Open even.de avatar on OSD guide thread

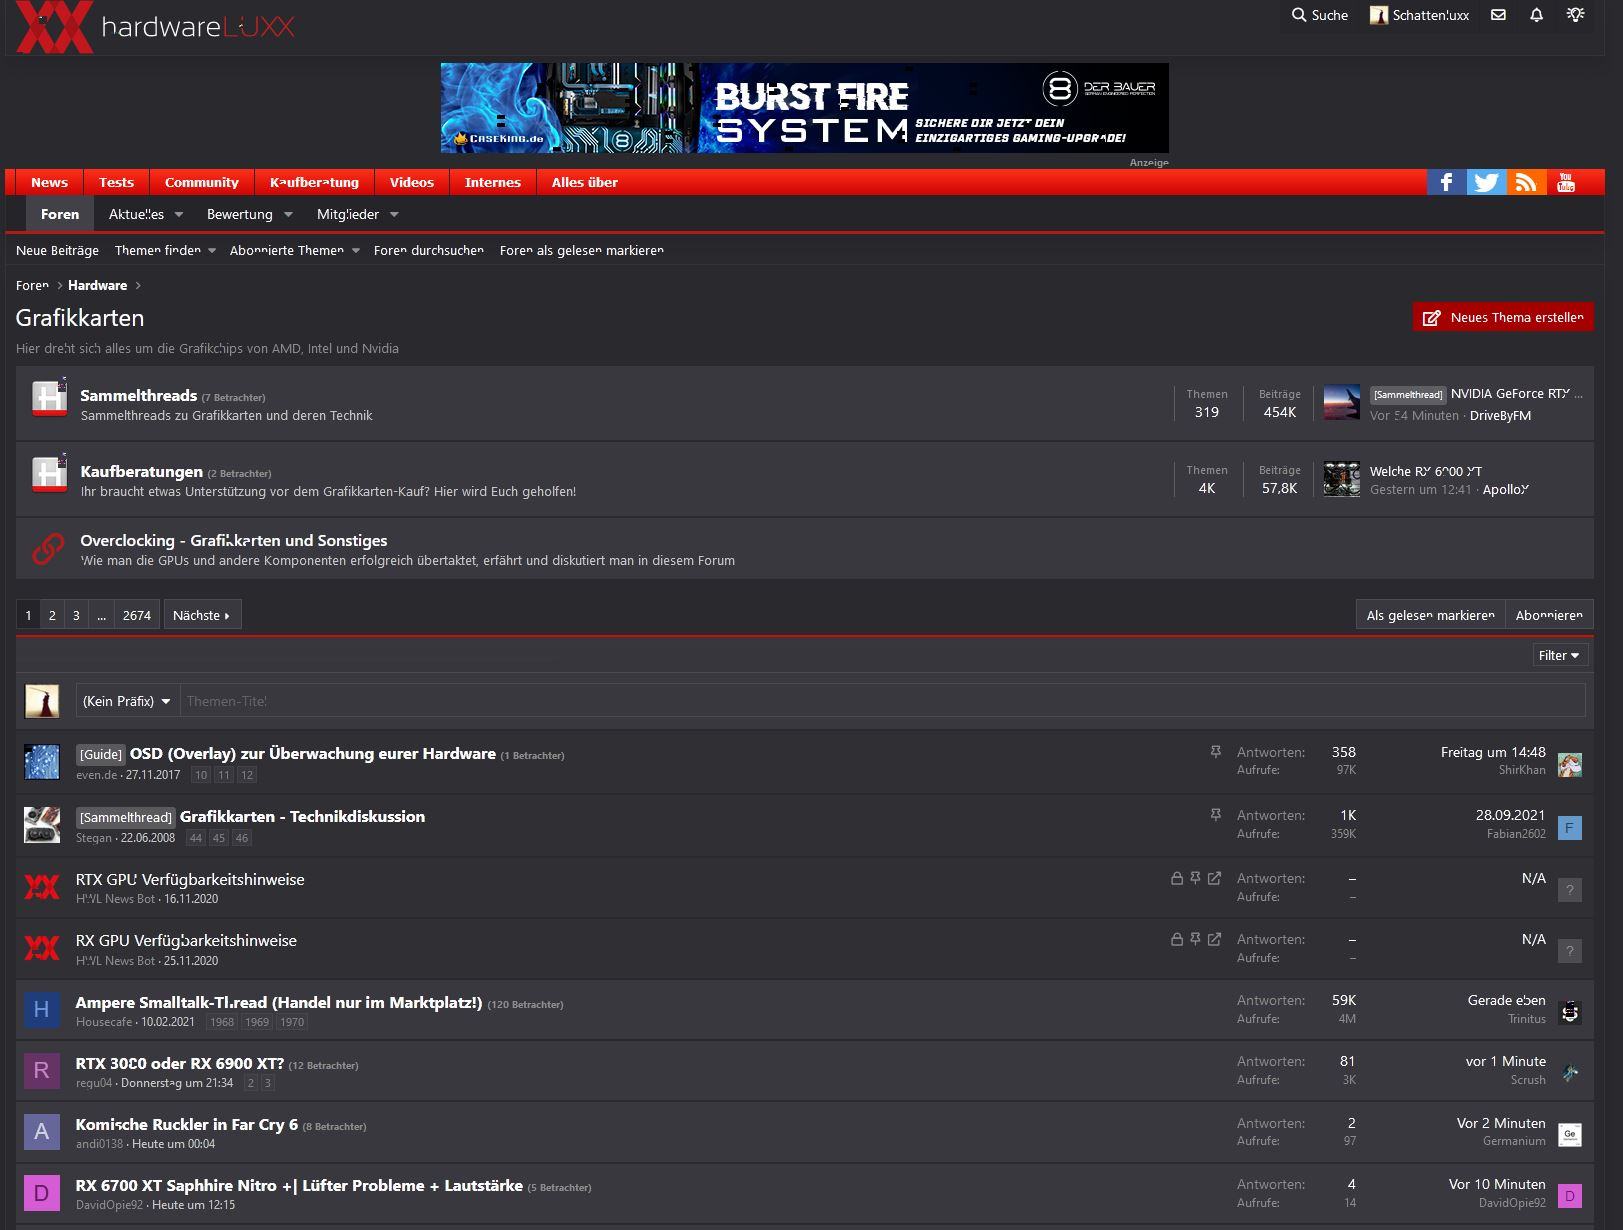pyautogui.click(x=41, y=762)
